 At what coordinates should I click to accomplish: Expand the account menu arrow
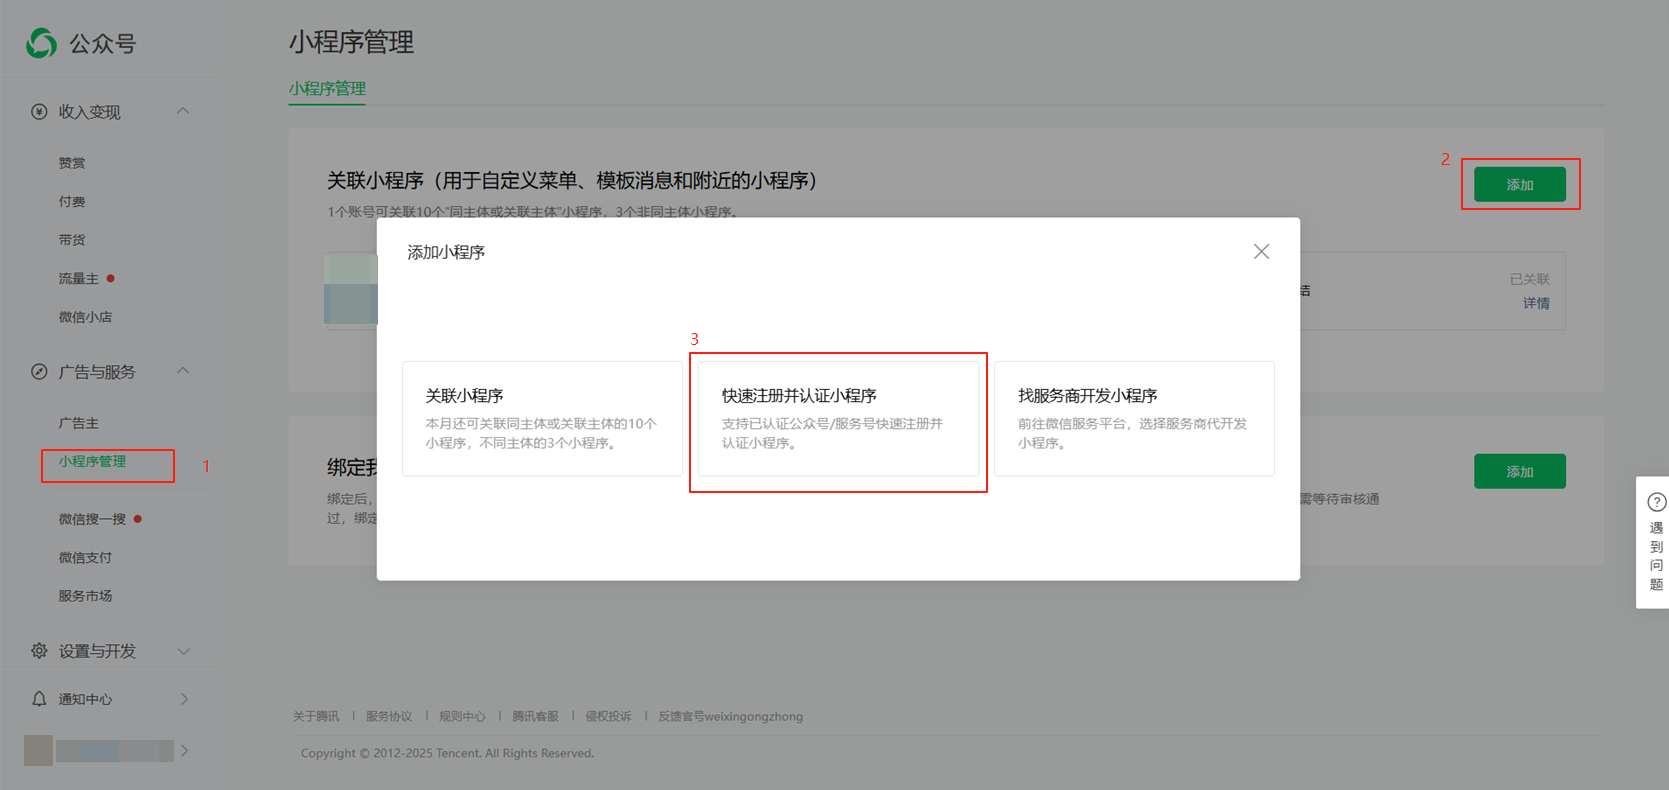click(184, 750)
